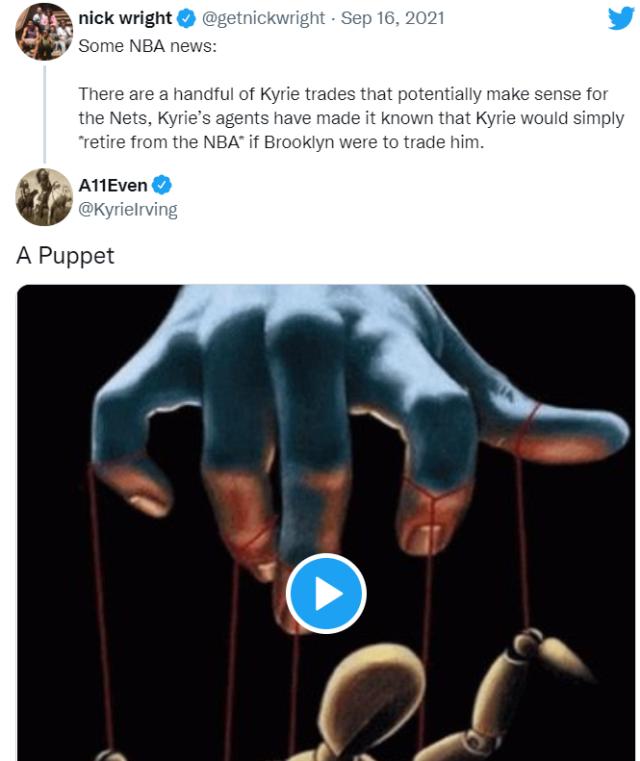Click the verified badge beside A11Even
Screen dimensions: 640x761
pos(162,185)
